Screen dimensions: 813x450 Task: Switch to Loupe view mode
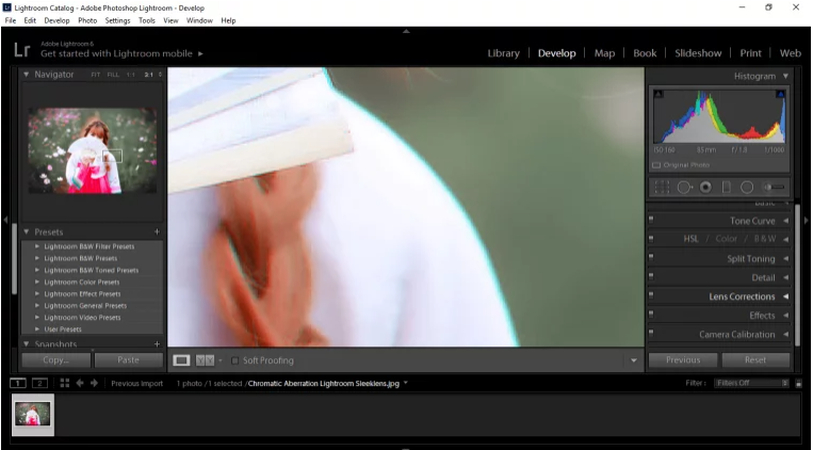181,360
